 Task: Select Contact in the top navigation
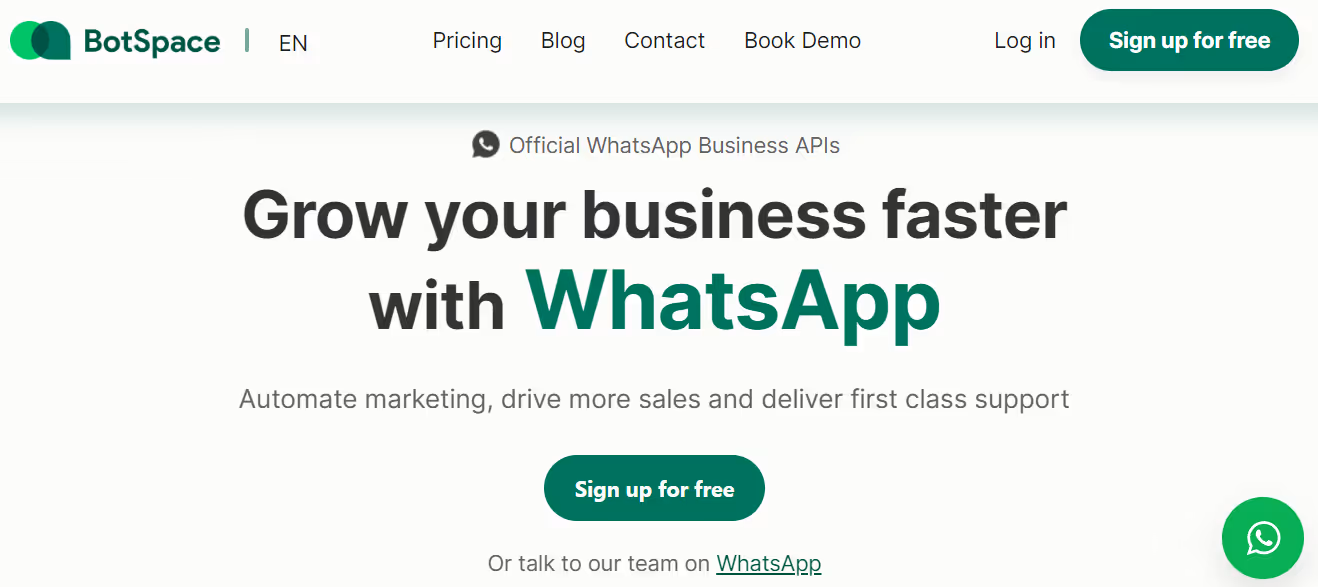[664, 41]
